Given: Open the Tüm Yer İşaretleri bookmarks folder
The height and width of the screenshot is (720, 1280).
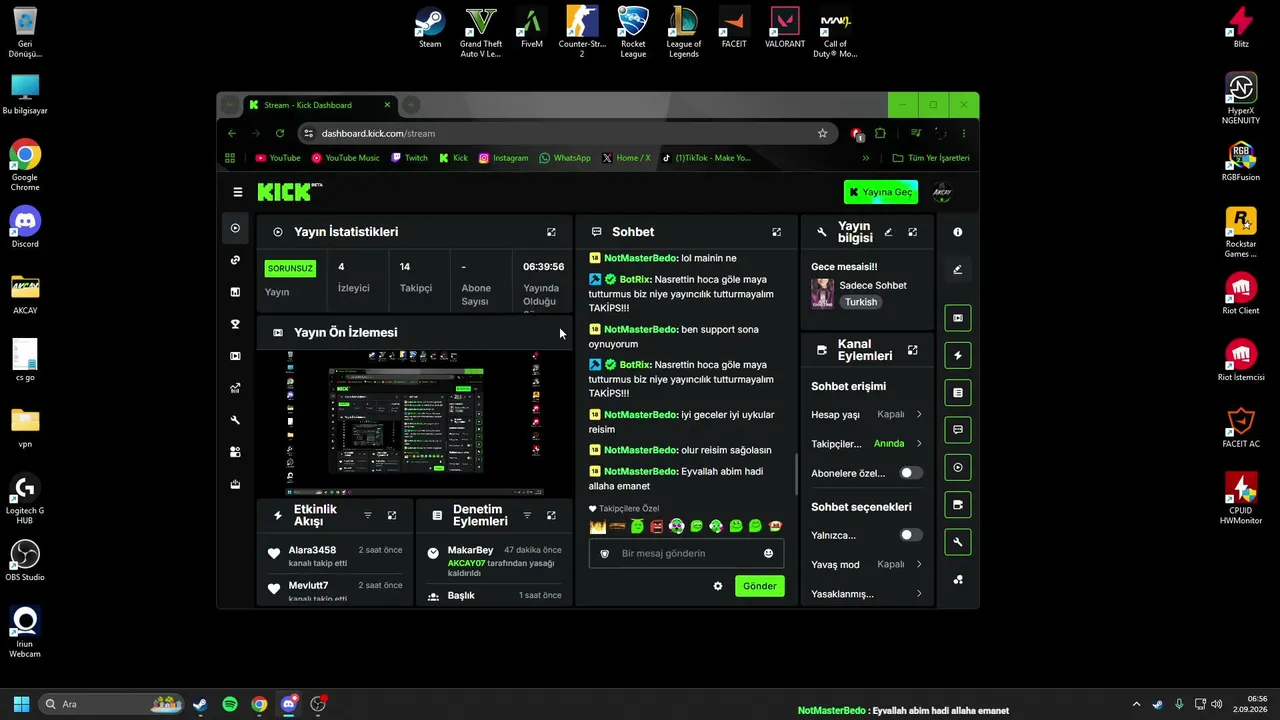Looking at the screenshot, I should click(x=931, y=158).
